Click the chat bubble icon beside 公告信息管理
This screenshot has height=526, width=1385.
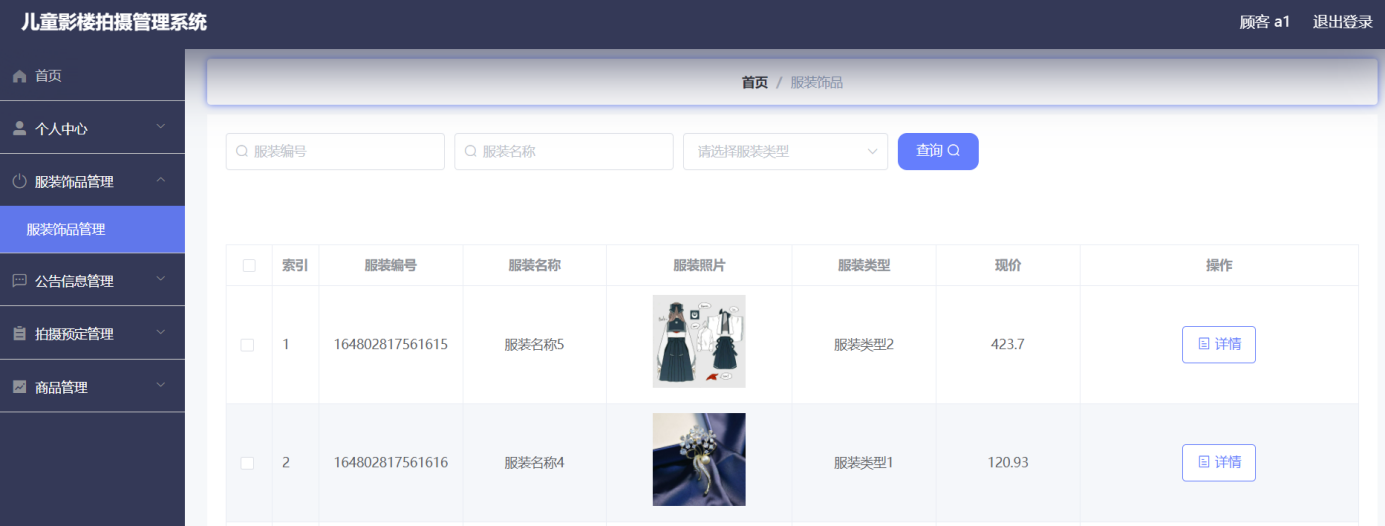(x=19, y=281)
